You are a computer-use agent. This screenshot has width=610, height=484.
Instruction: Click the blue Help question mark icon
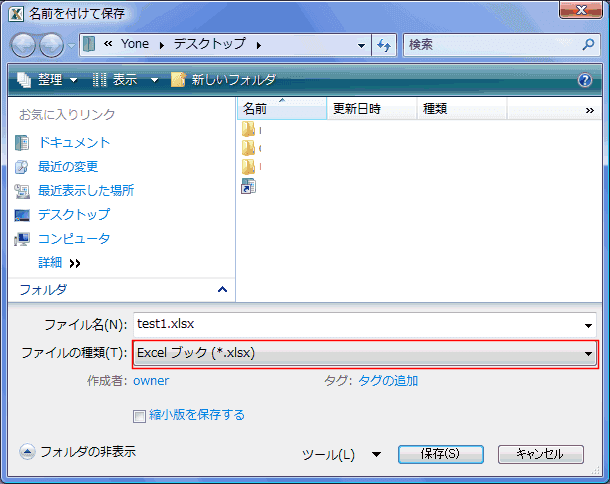click(585, 80)
